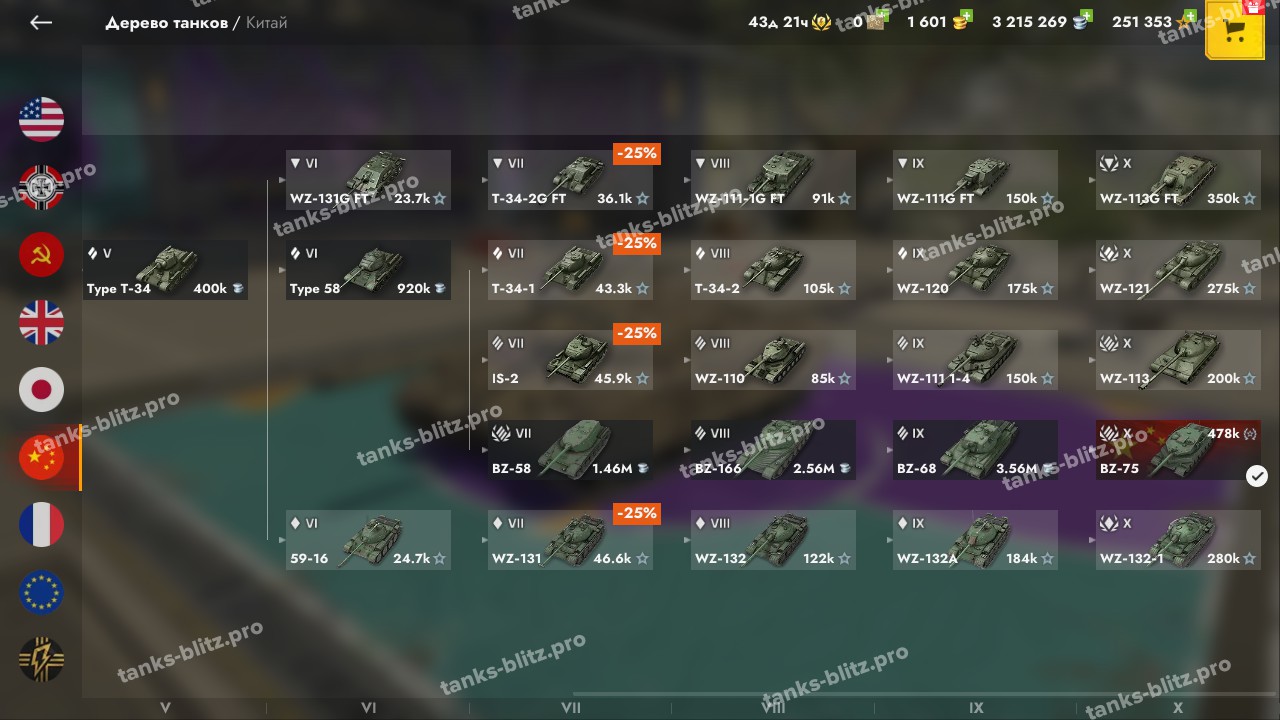Select the WZ-132-1 light tank card

click(x=1178, y=540)
